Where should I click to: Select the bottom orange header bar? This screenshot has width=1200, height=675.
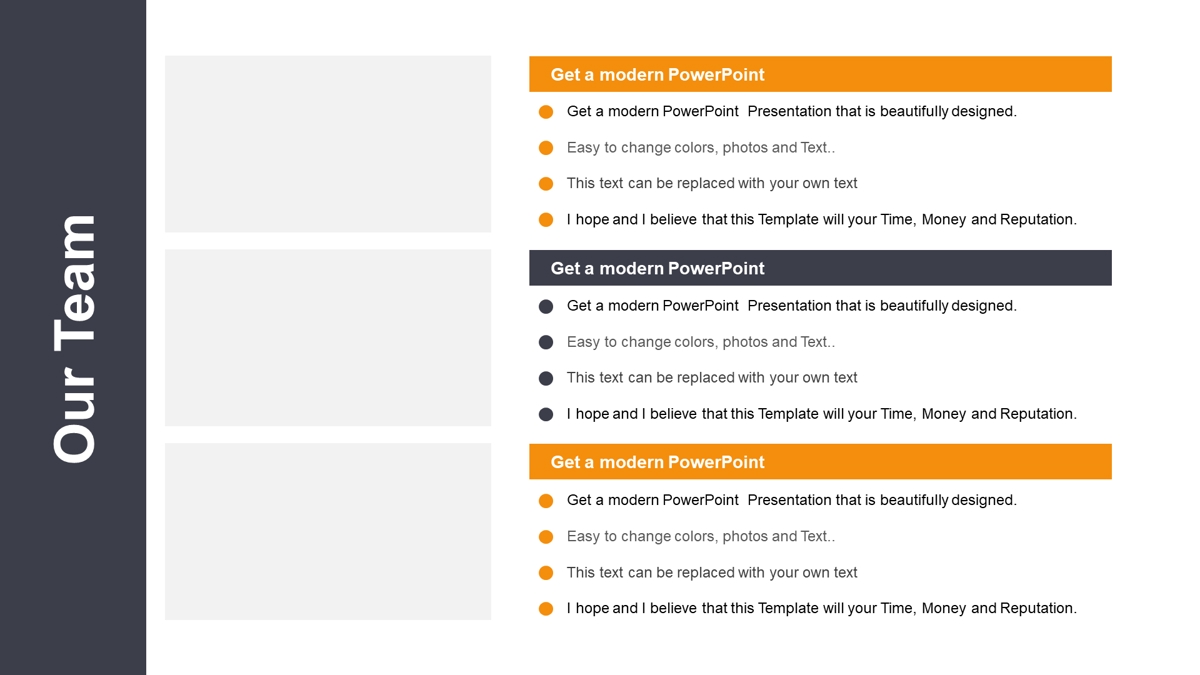tap(820, 462)
